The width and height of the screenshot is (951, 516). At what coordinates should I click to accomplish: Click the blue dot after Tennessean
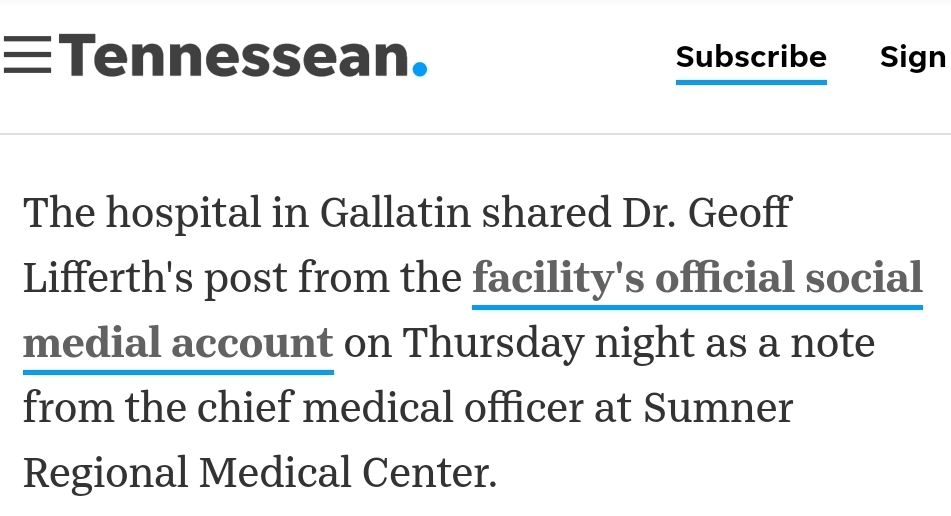pos(420,69)
